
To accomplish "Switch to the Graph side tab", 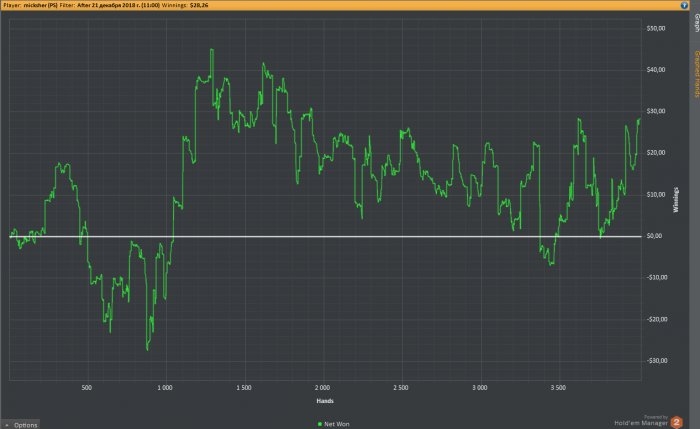I will [x=696, y=22].
